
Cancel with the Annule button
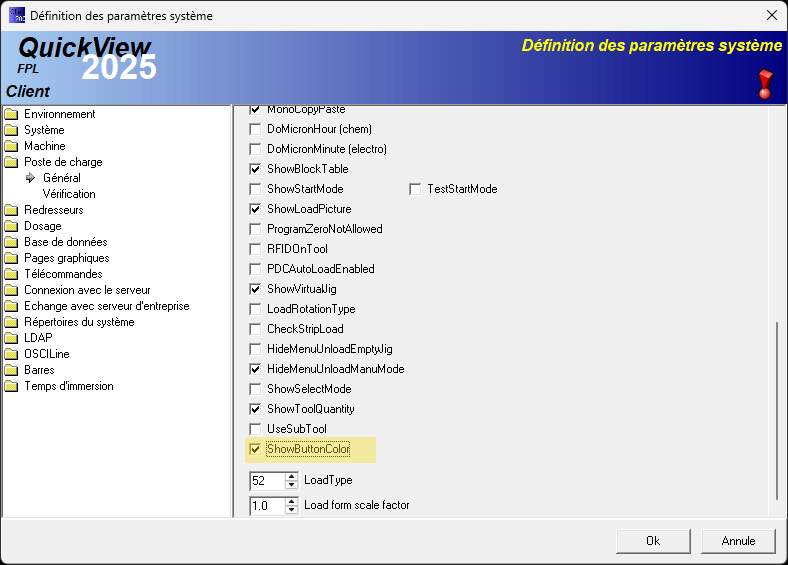(x=738, y=541)
